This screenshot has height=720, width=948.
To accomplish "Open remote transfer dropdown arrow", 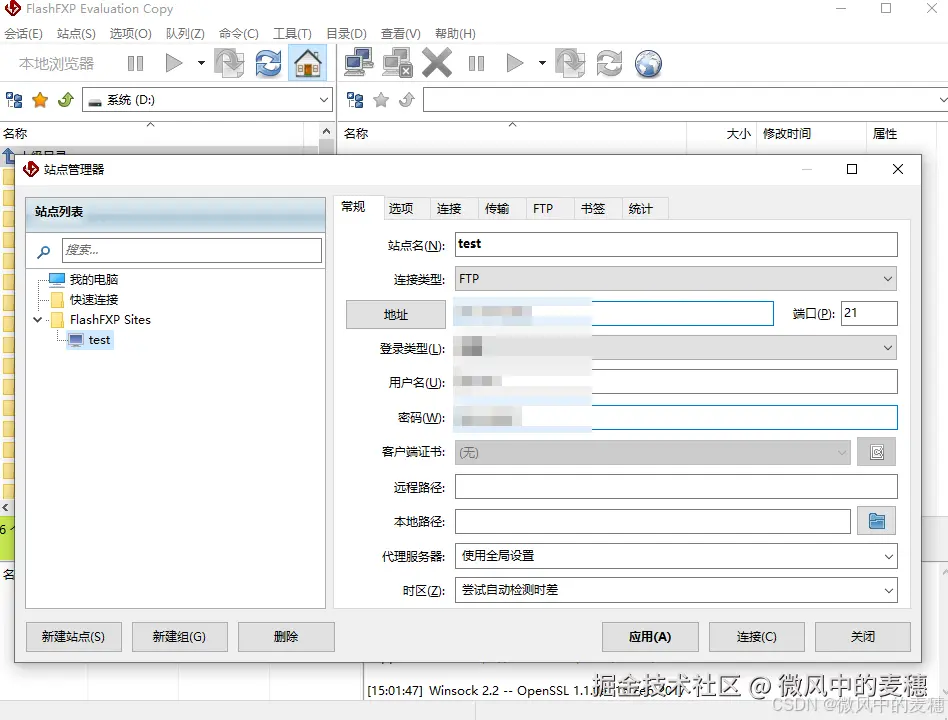I will [x=542, y=63].
